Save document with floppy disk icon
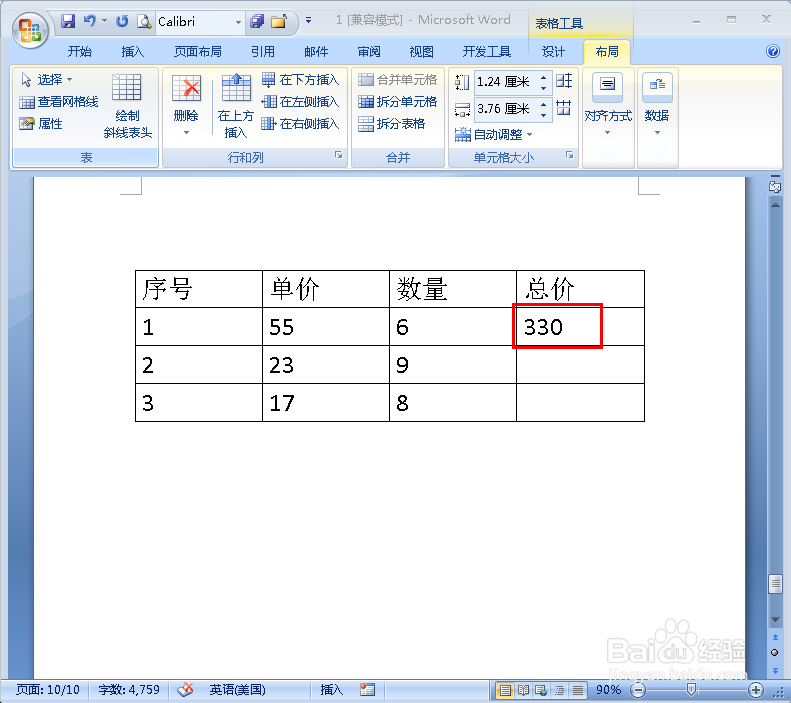This screenshot has height=703, width=791. coord(68,21)
